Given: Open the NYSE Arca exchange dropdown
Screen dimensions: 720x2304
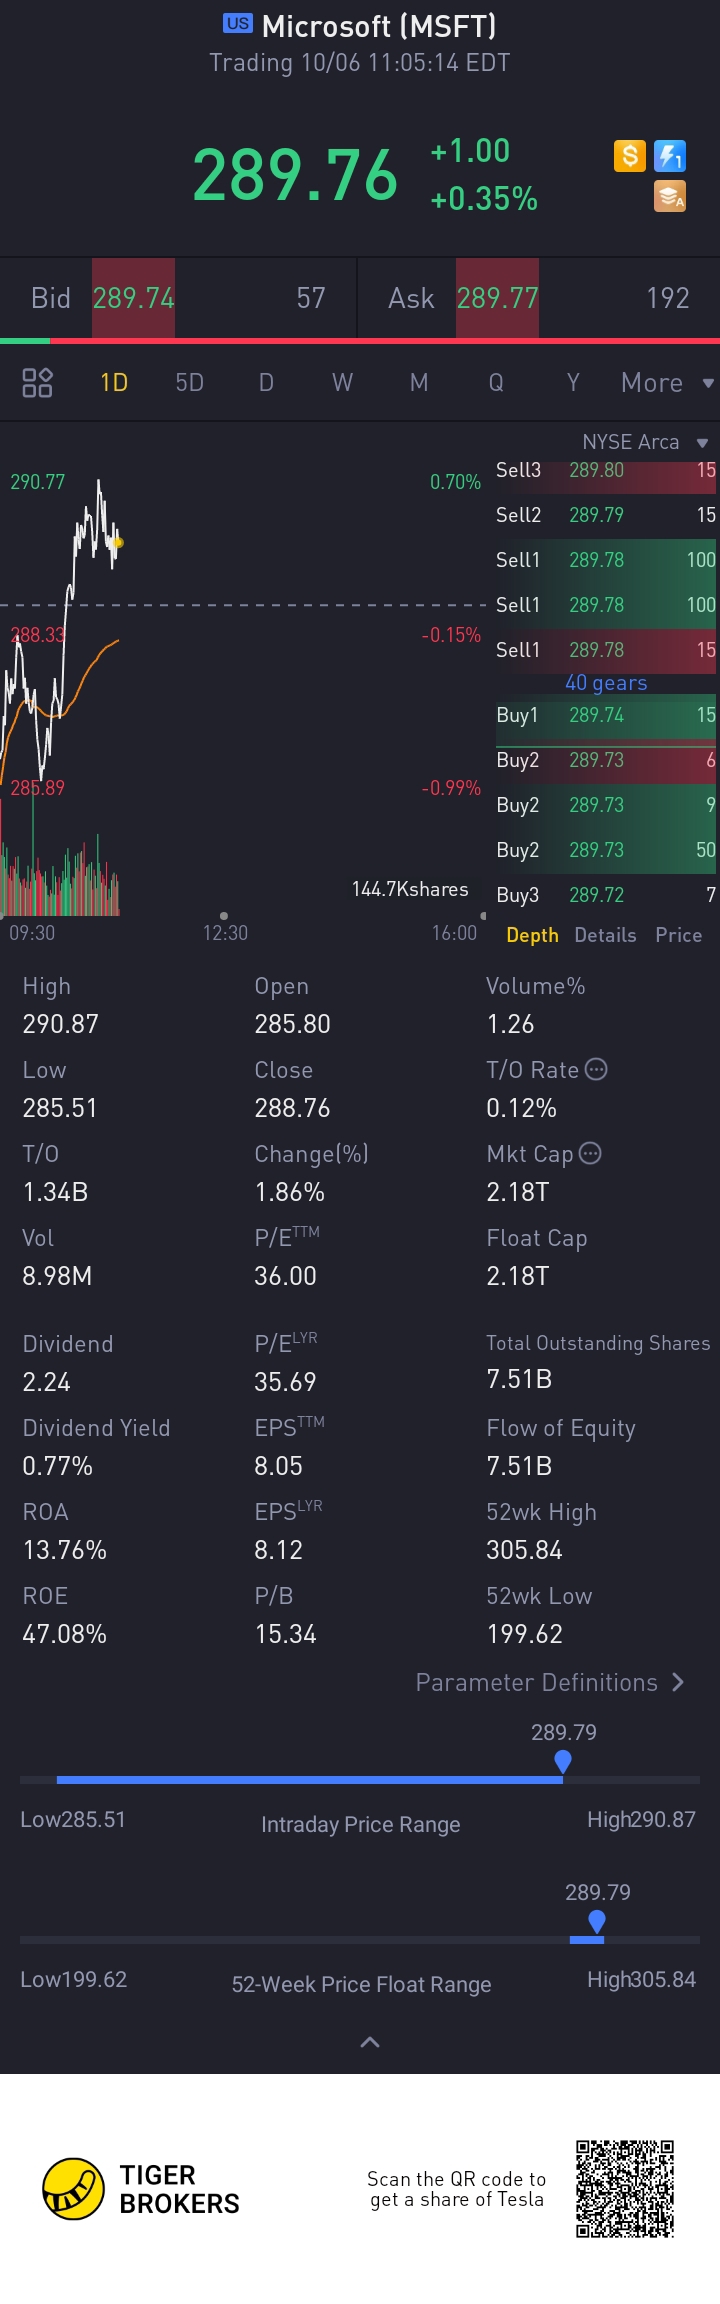Looking at the screenshot, I should coord(645,442).
